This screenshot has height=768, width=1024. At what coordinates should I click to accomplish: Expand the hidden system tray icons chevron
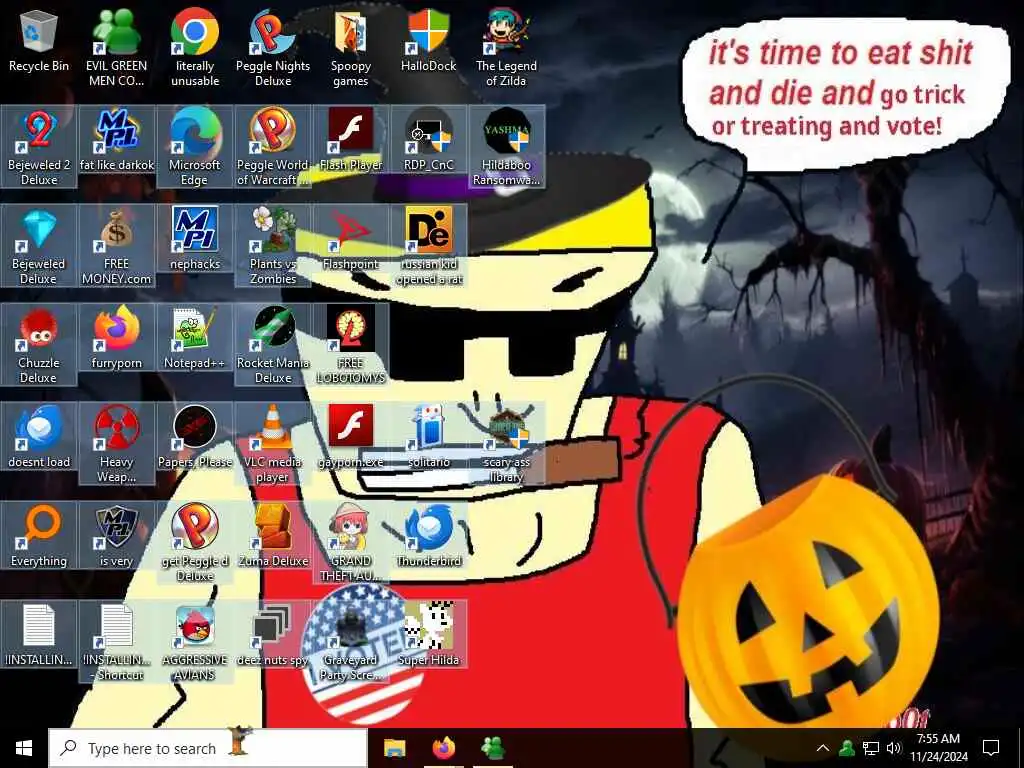coord(823,748)
